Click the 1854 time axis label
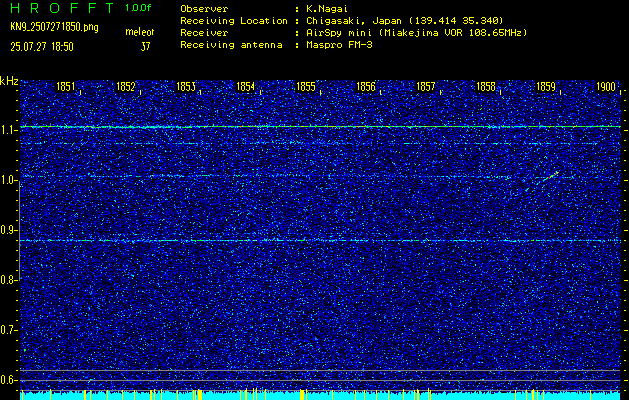 click(x=246, y=87)
